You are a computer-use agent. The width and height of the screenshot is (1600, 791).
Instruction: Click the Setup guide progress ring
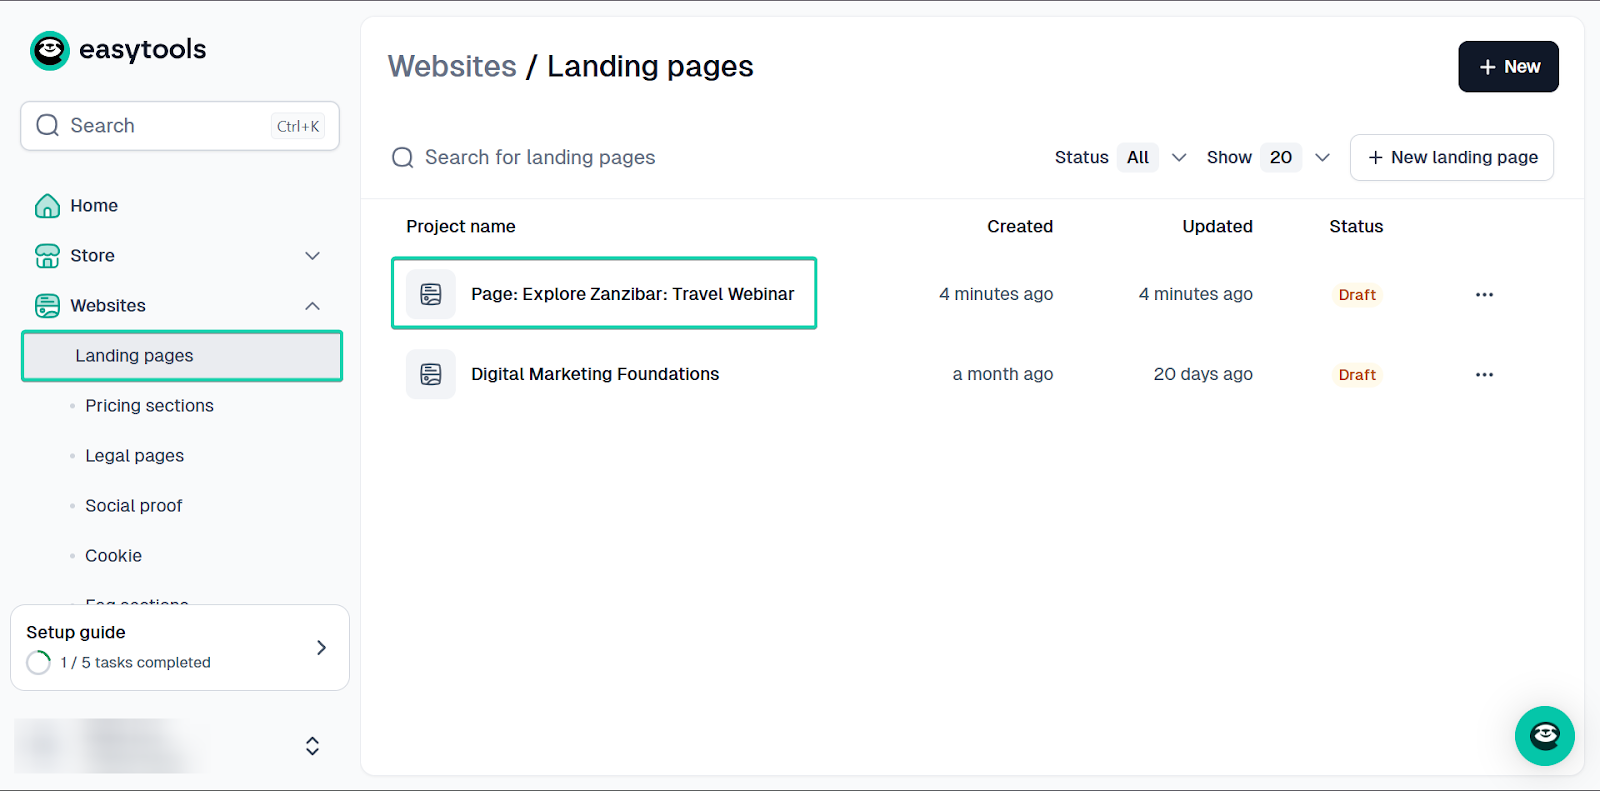pyautogui.click(x=39, y=663)
